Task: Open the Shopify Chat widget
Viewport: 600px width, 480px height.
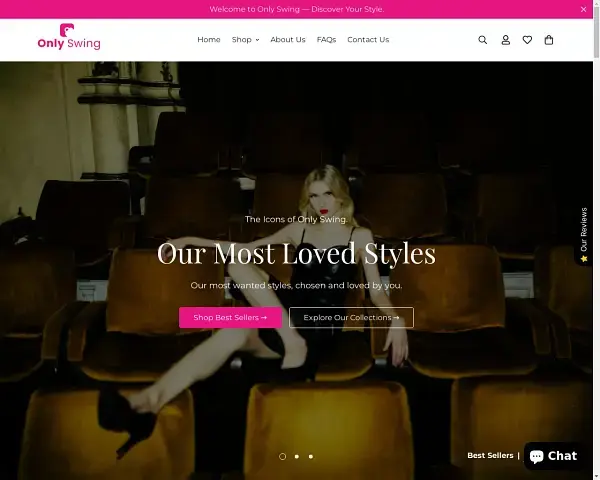Action: click(x=553, y=456)
